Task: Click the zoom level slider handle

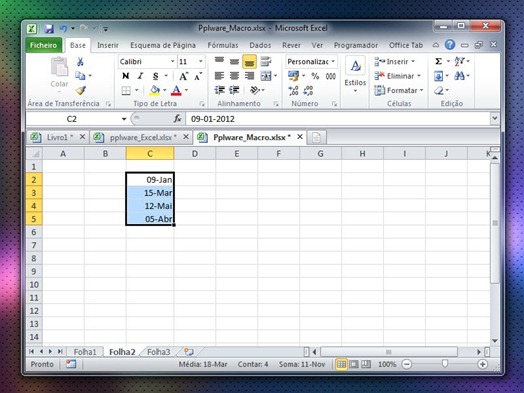Action: (x=444, y=364)
